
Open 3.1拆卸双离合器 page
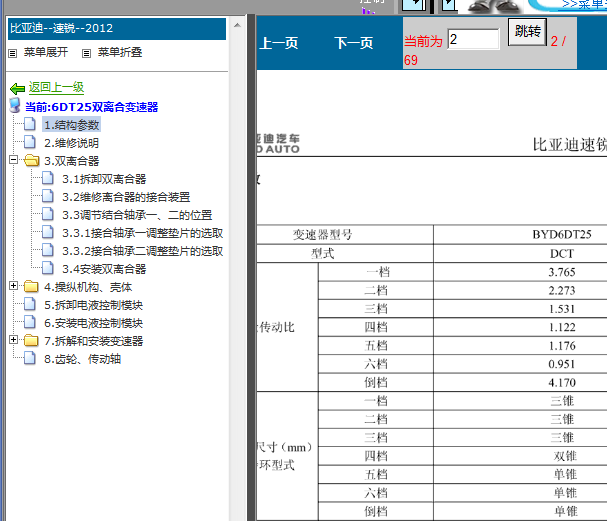104,179
